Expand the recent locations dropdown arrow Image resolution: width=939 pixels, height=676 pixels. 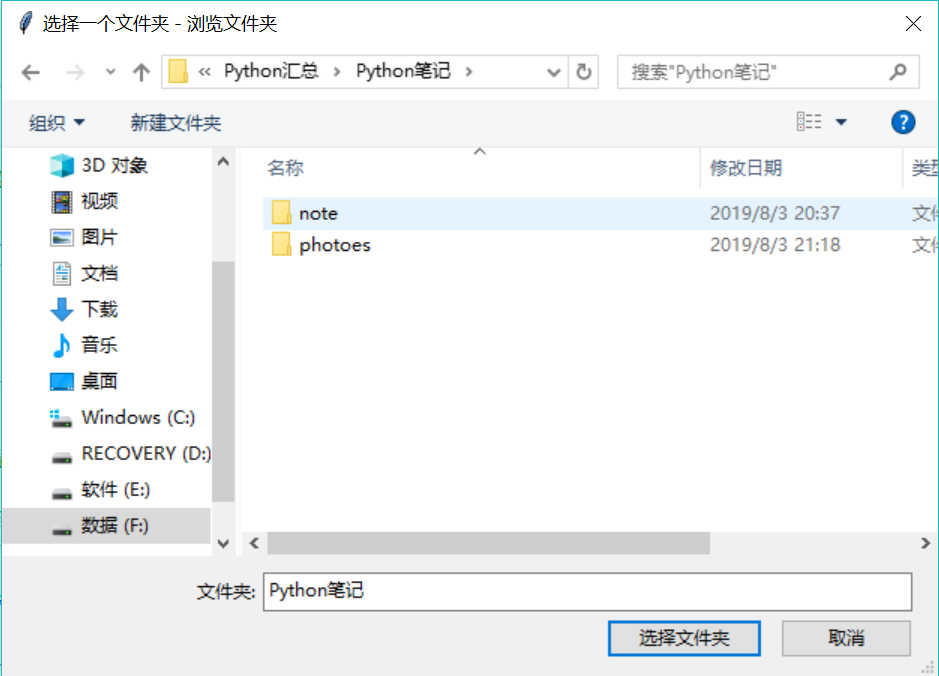110,72
